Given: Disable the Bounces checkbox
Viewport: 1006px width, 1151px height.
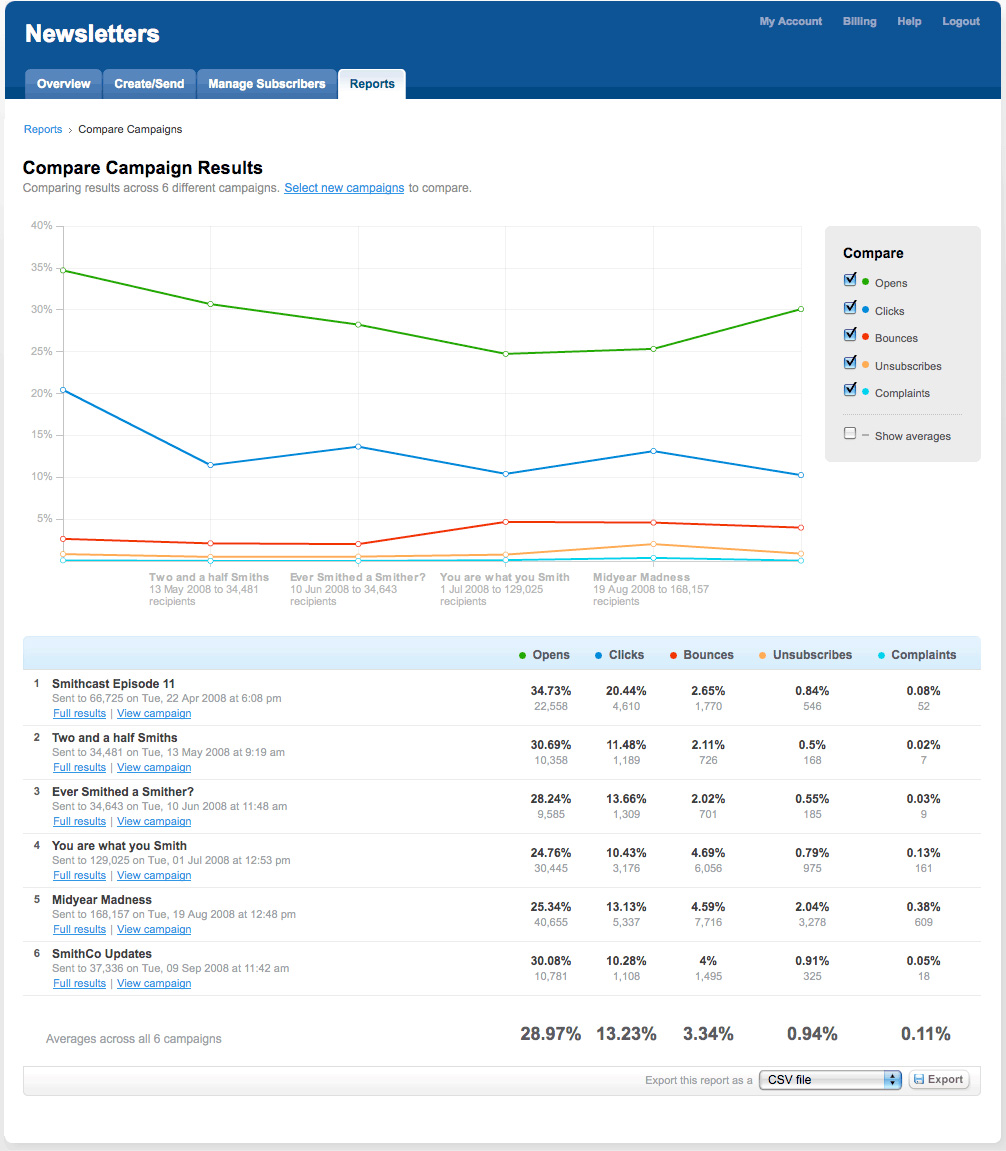Looking at the screenshot, I should (x=850, y=336).
